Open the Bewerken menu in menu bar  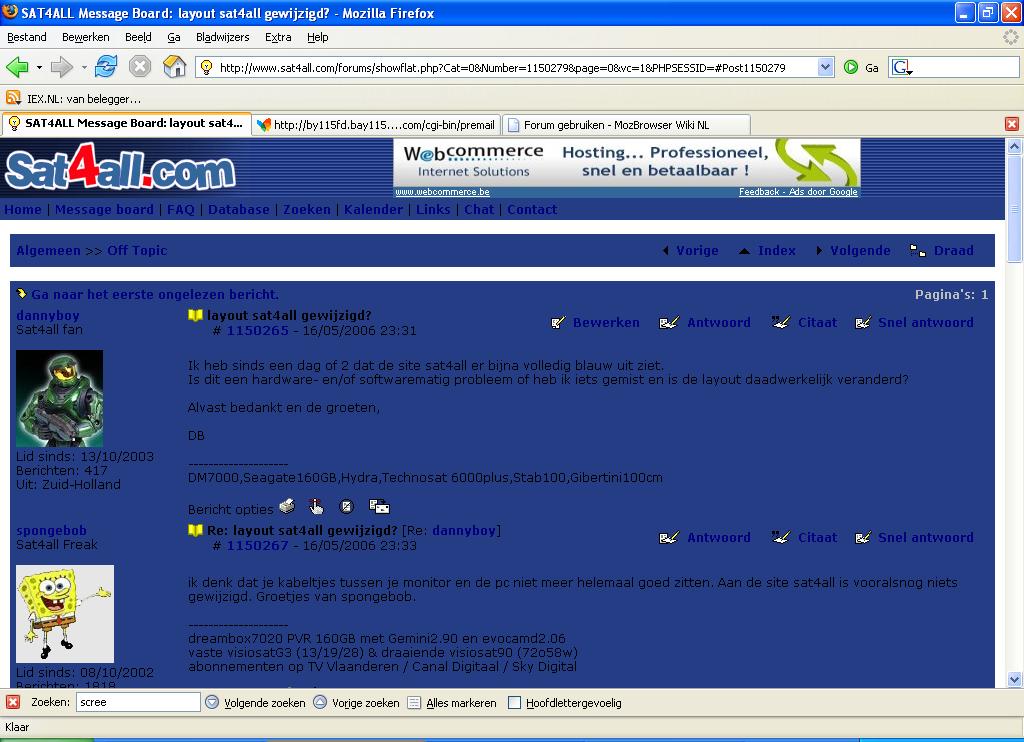(x=86, y=37)
